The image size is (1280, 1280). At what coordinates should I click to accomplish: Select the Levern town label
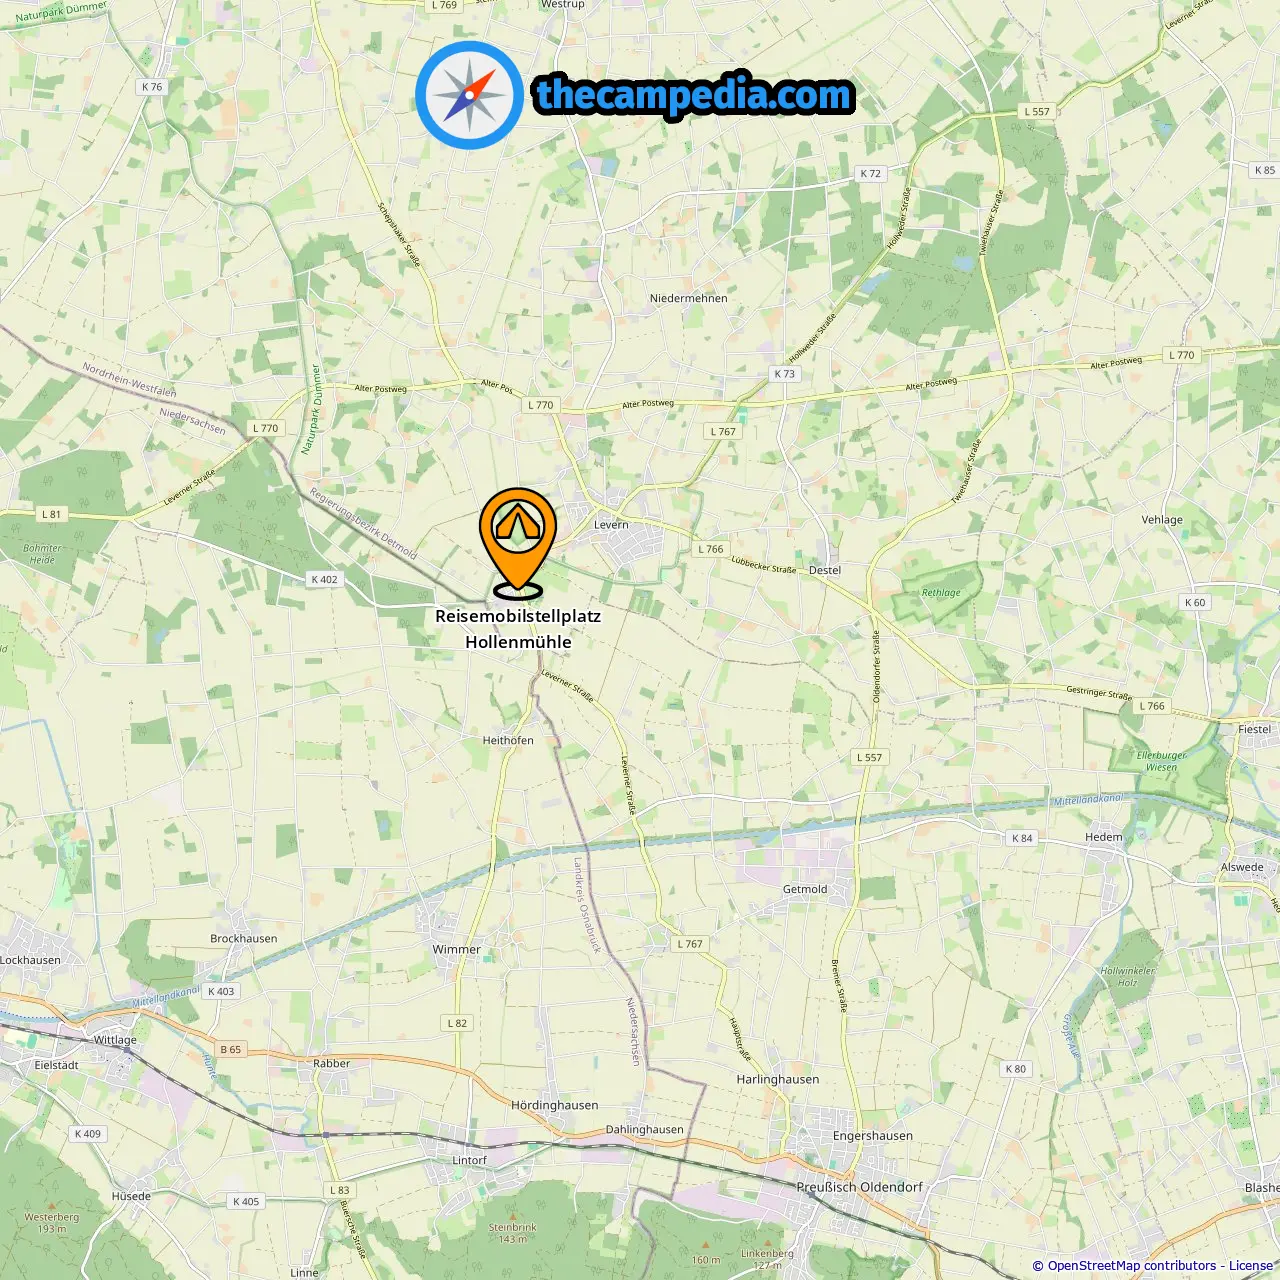[x=611, y=524]
